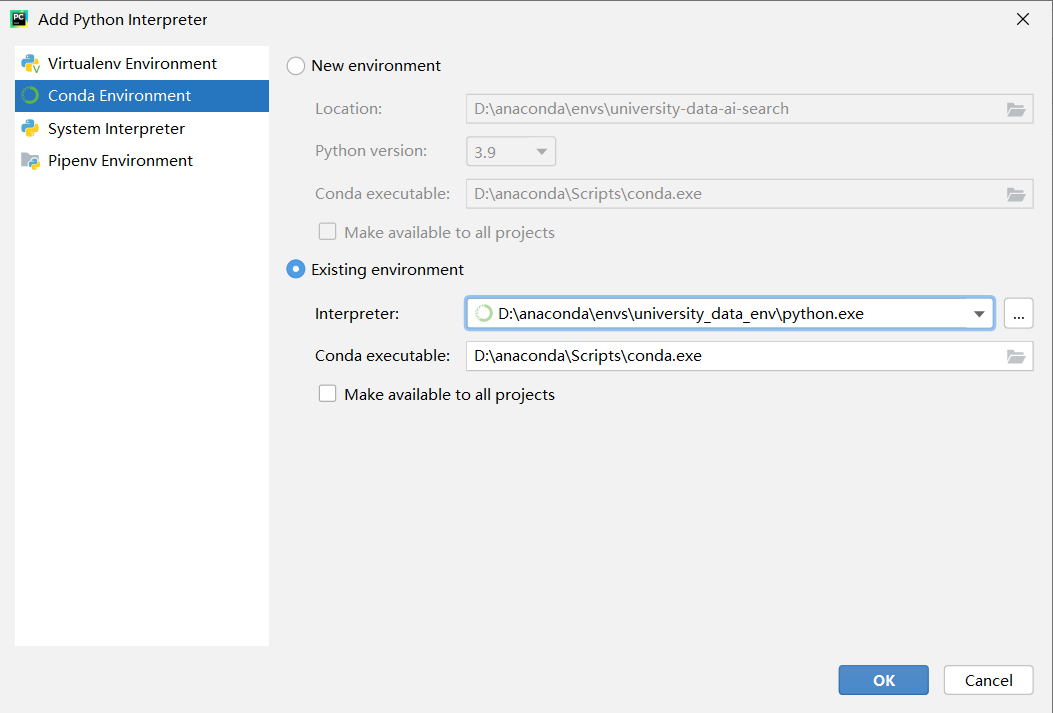Screen dimensions: 1053x713
Task: Click the Virtualenv Python icon
Action: tap(30, 64)
